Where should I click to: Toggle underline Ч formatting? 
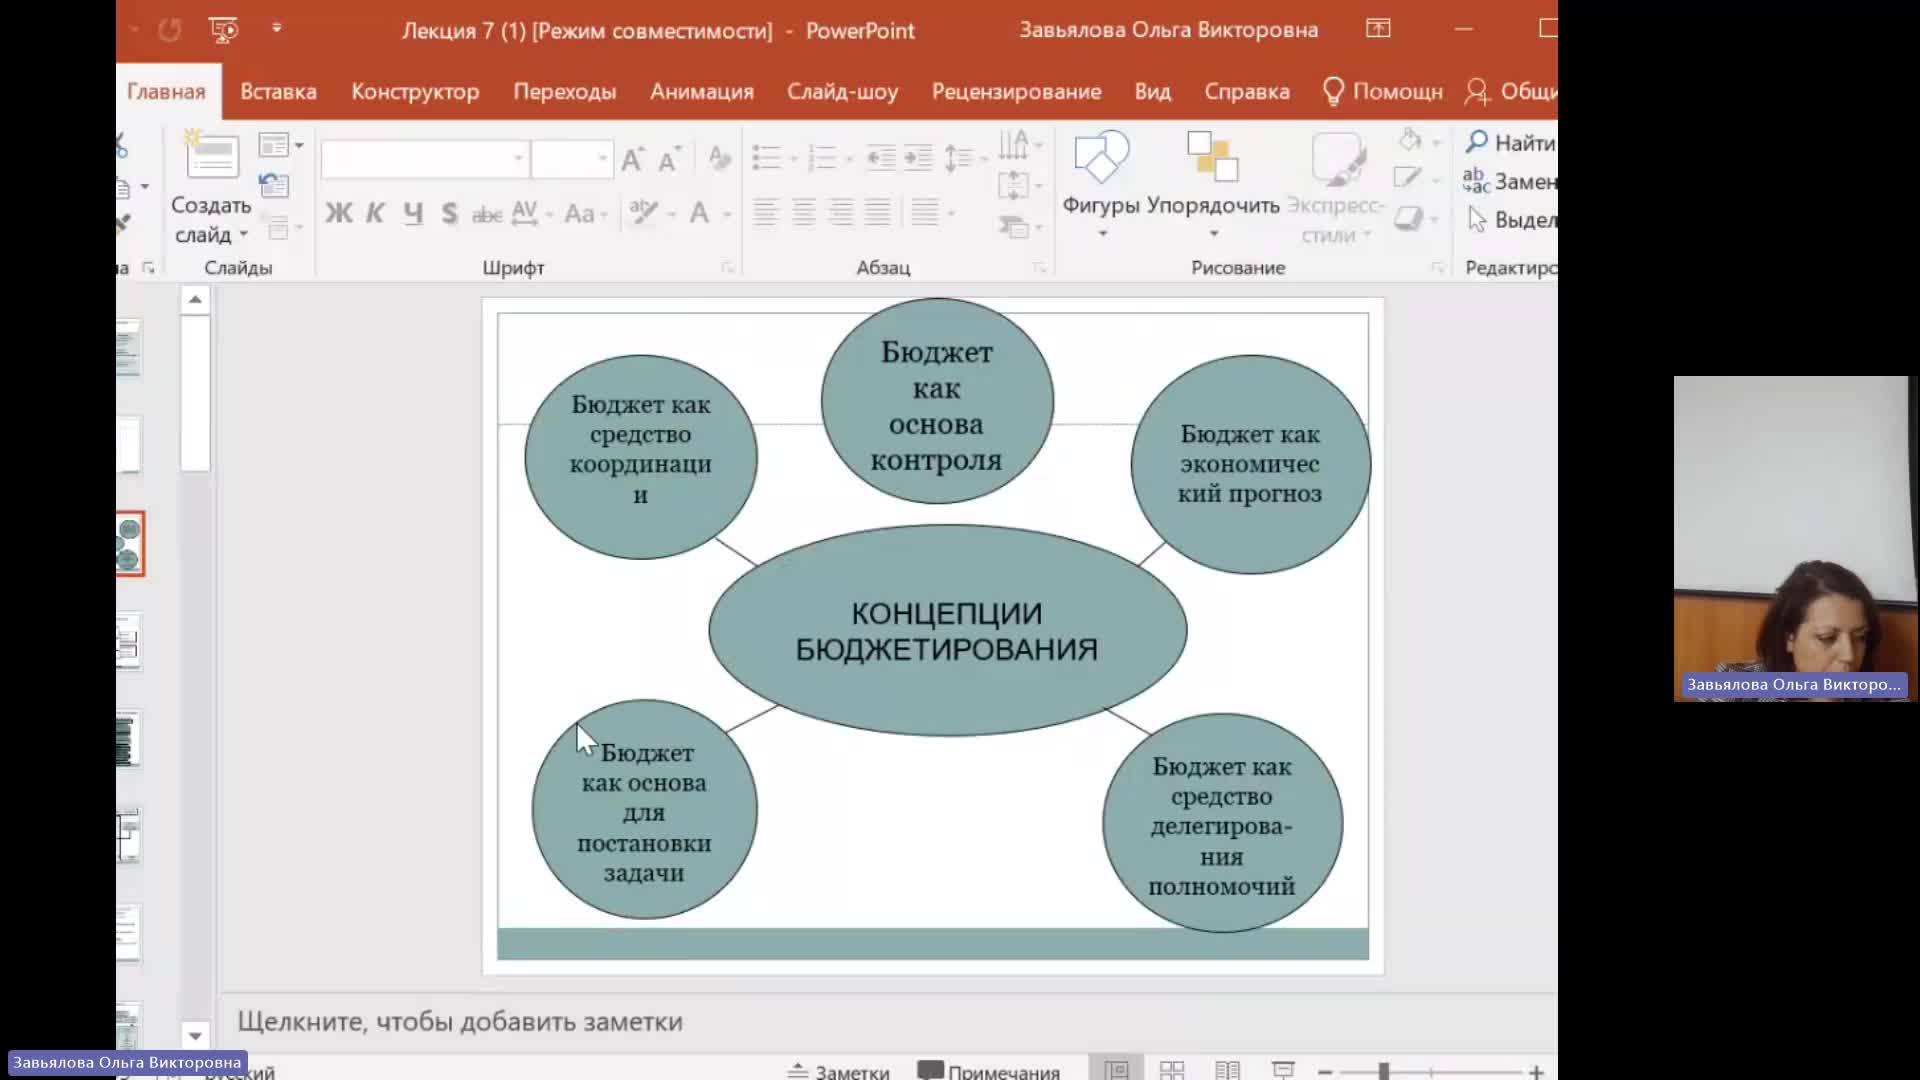click(x=413, y=213)
